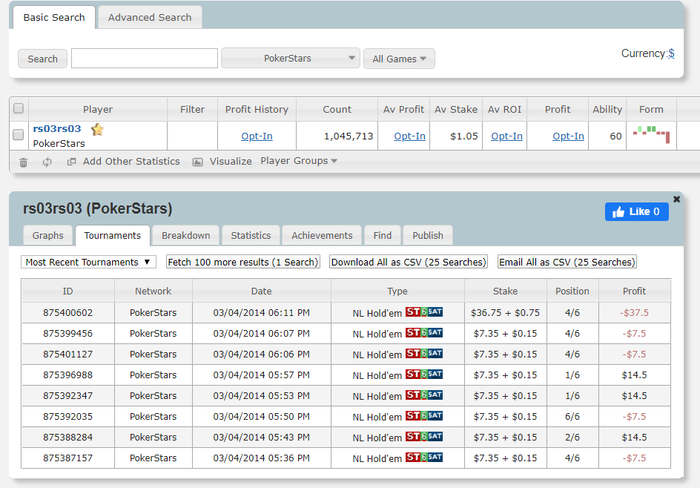Open the PokerStars network dropdown
Viewport: 700px width, 488px height.
click(x=291, y=58)
